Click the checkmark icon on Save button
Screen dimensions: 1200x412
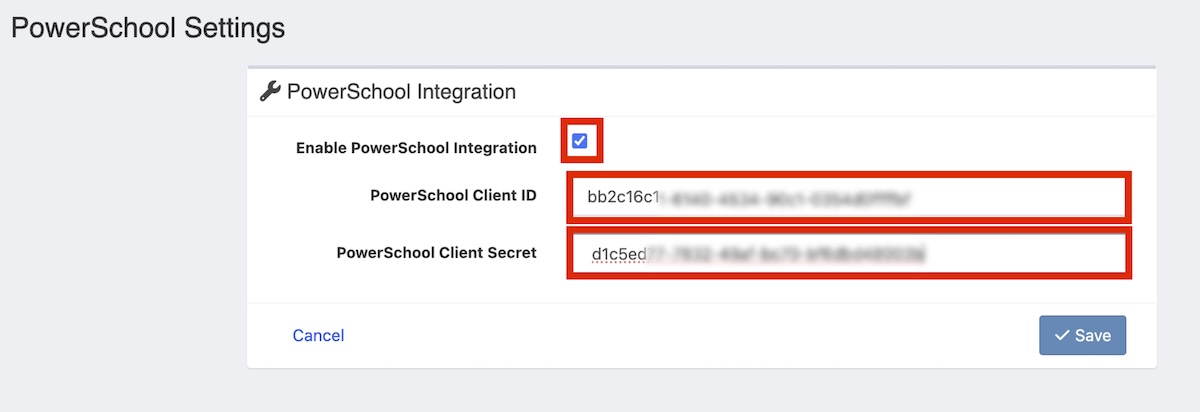pyautogui.click(x=1061, y=336)
